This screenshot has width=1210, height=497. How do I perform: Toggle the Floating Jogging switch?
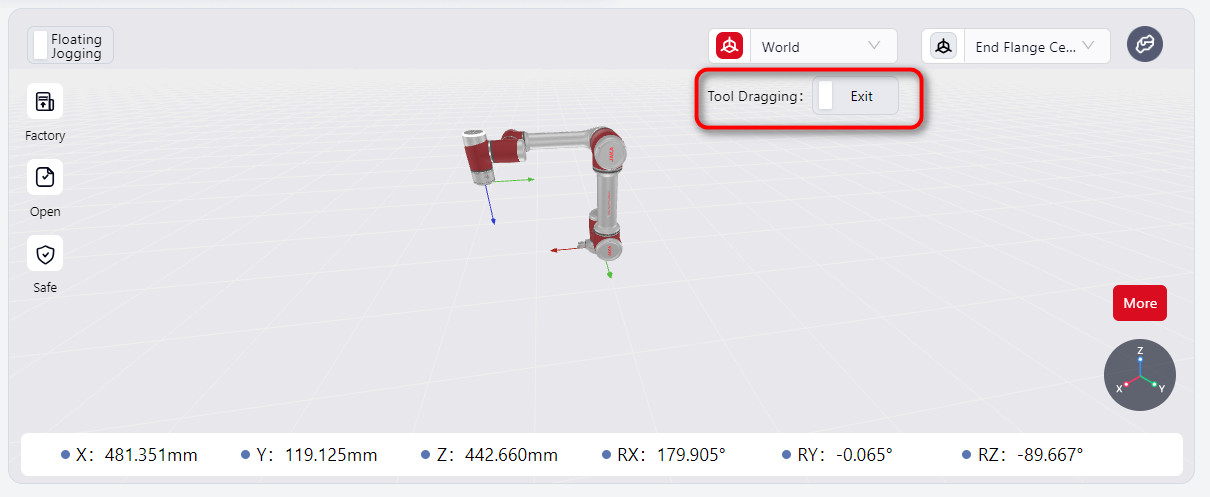click(x=41, y=46)
